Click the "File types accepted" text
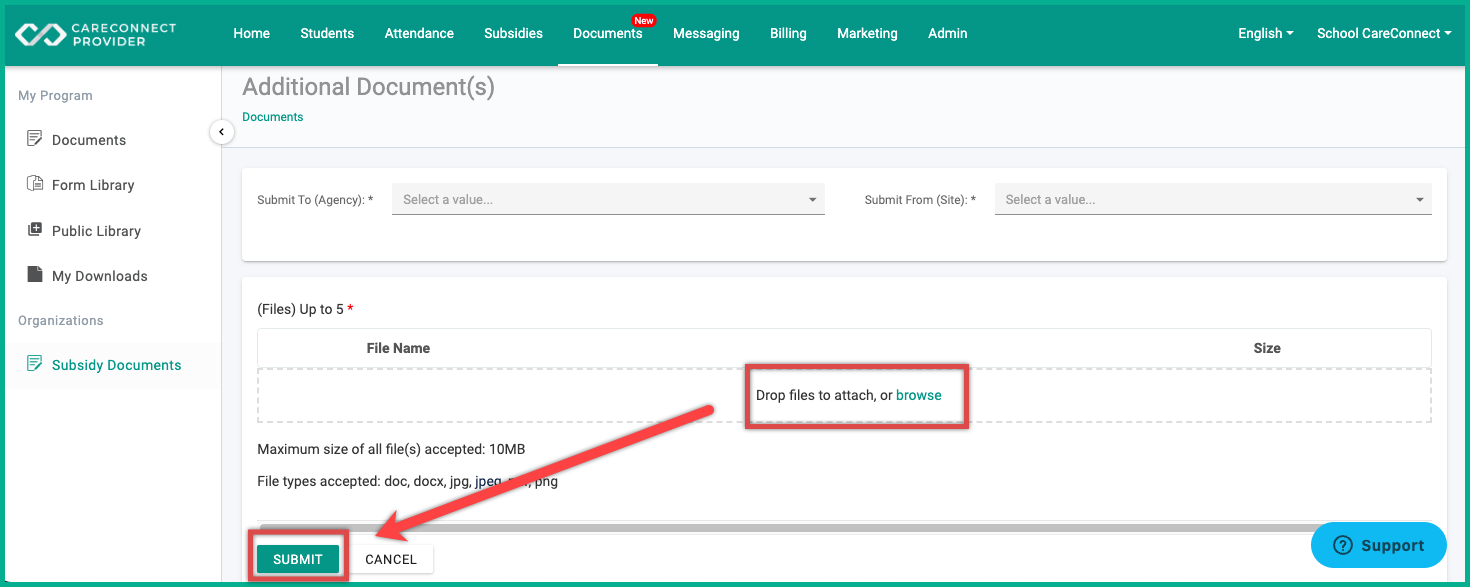The image size is (1470, 587). 407,481
